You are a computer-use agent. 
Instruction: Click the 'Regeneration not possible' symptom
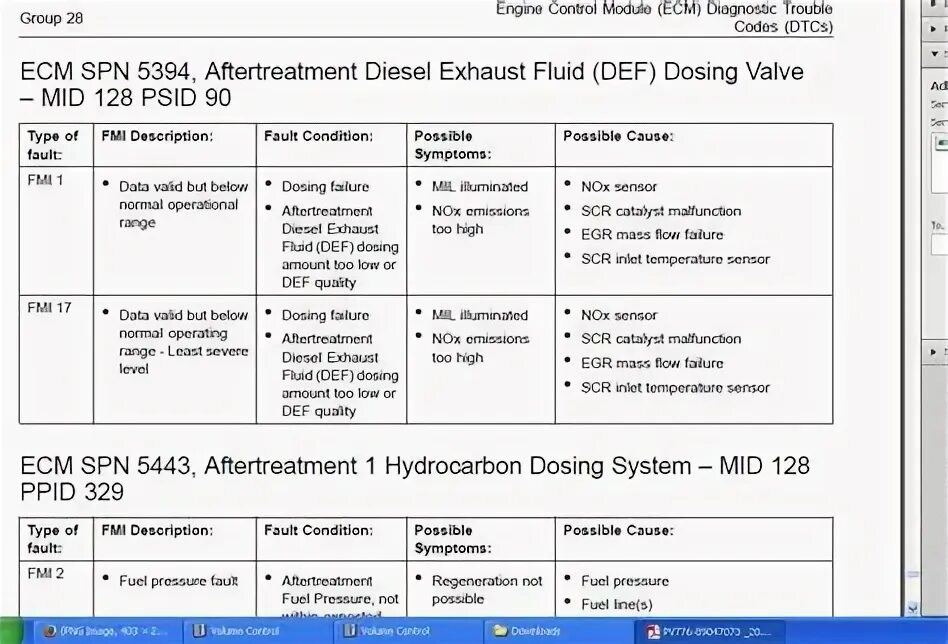point(487,590)
